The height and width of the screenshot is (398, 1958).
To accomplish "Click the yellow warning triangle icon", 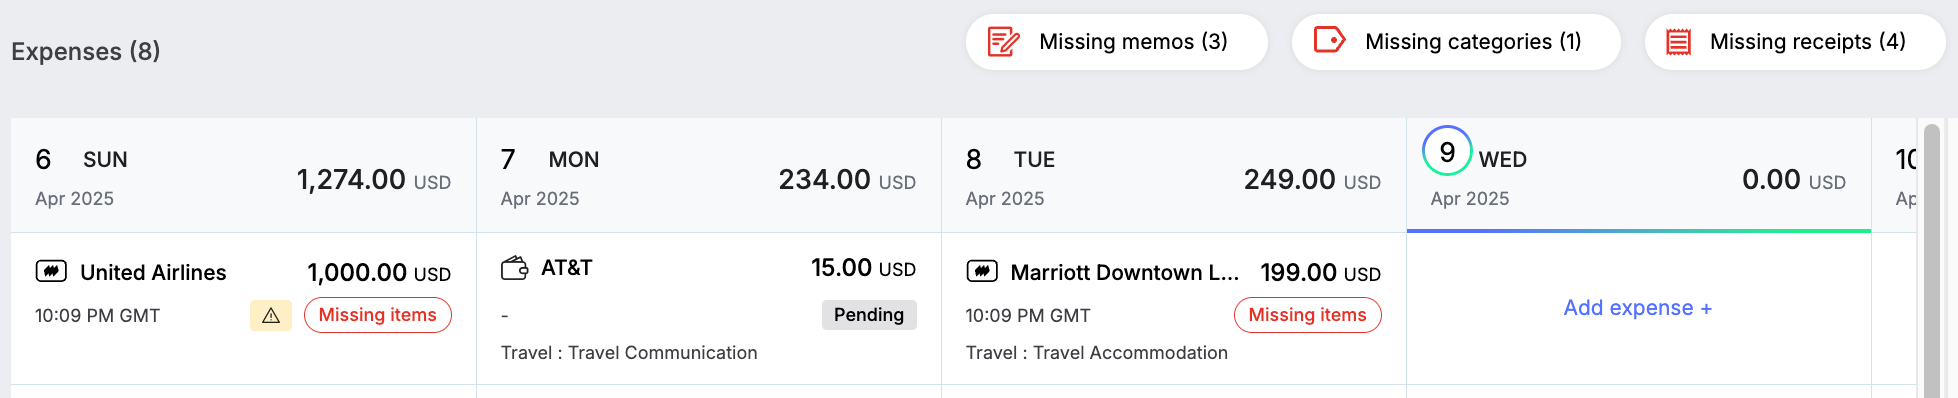I will click(271, 315).
